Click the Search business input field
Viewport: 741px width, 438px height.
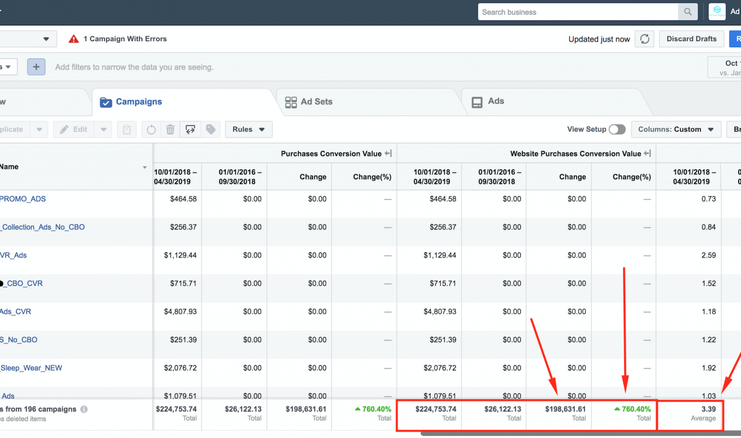[578, 12]
